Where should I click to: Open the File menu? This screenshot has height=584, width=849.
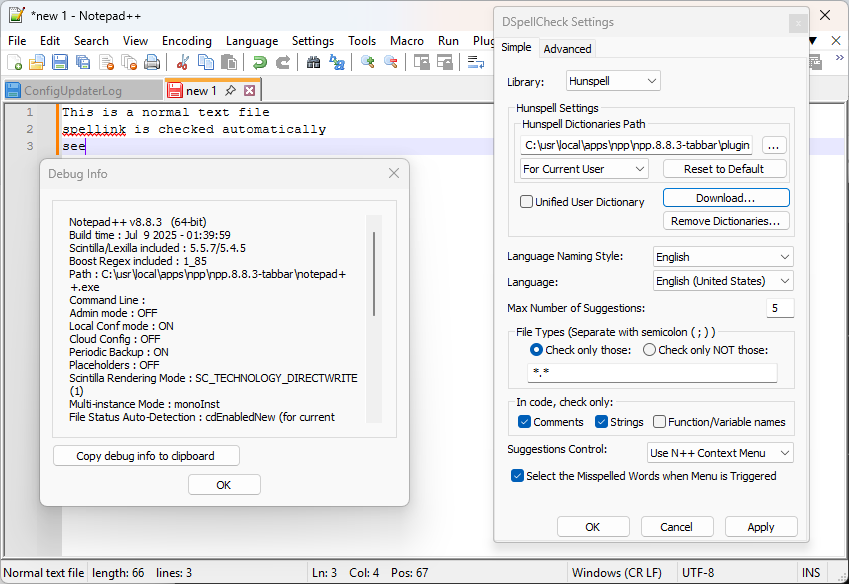click(17, 41)
